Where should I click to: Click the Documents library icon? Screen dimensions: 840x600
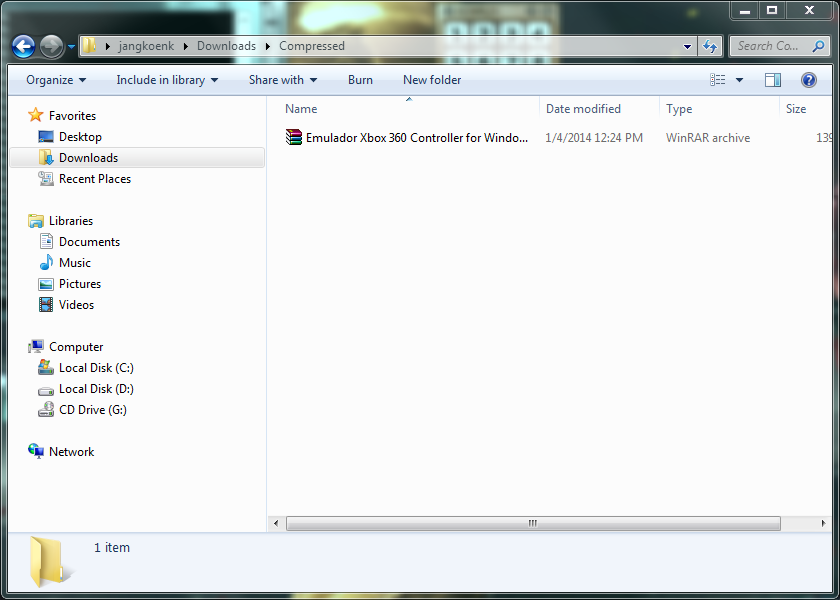(46, 242)
